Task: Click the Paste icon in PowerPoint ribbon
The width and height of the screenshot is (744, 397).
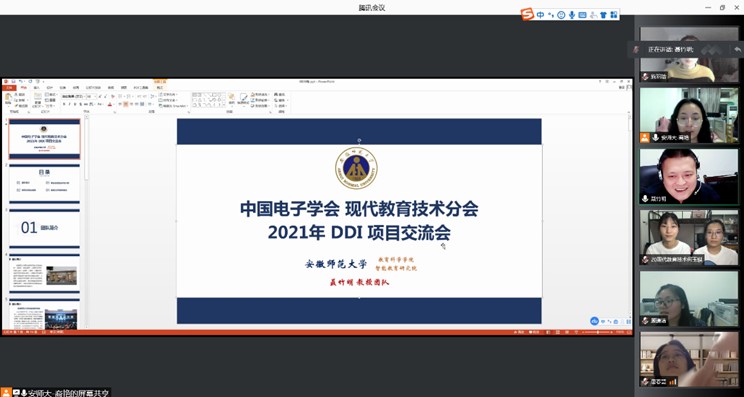Action: tap(9, 100)
